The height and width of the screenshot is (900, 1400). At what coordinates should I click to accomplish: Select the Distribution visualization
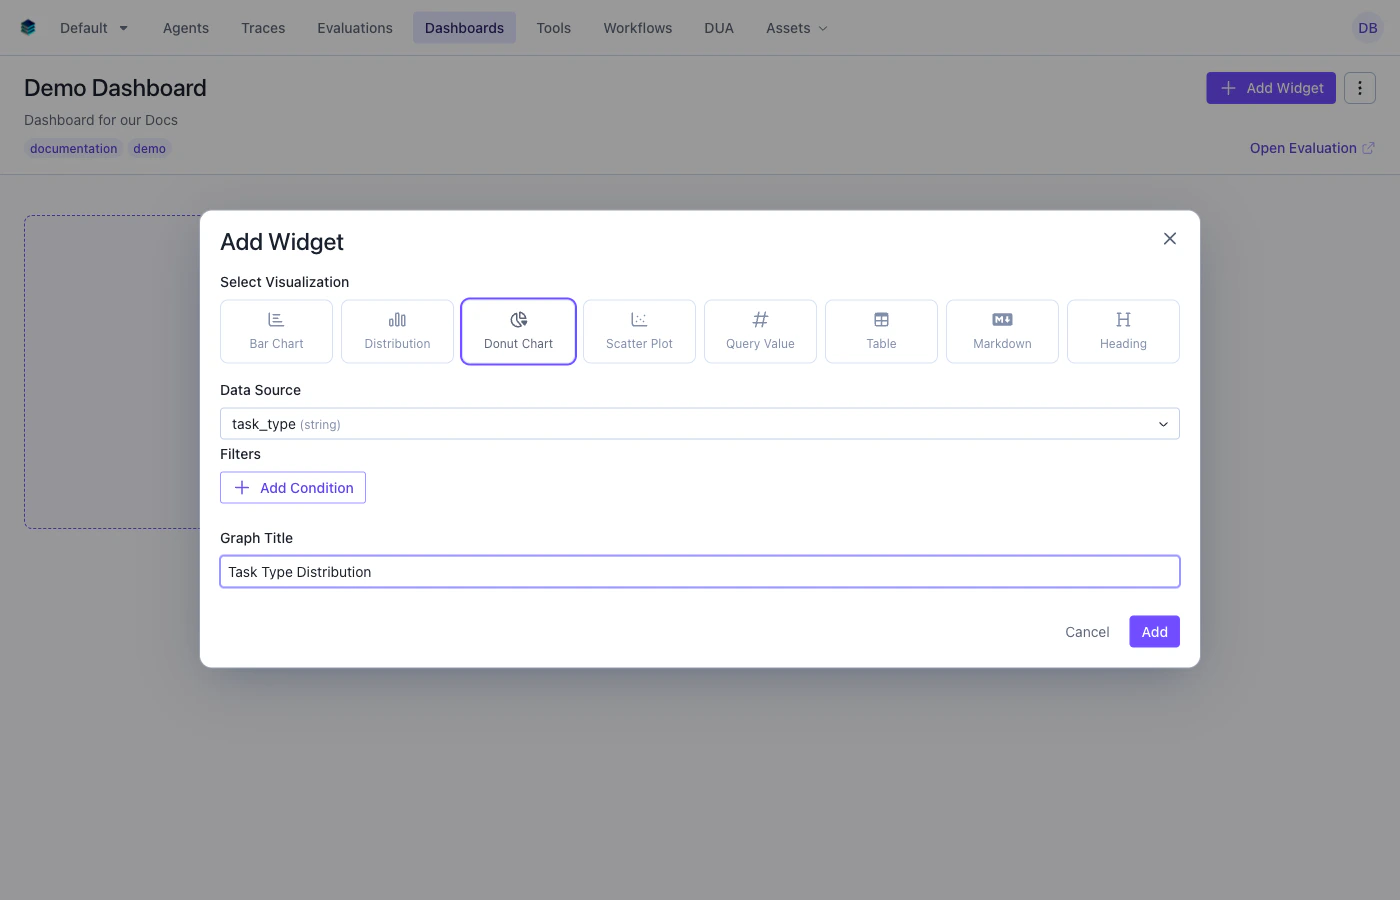point(397,331)
